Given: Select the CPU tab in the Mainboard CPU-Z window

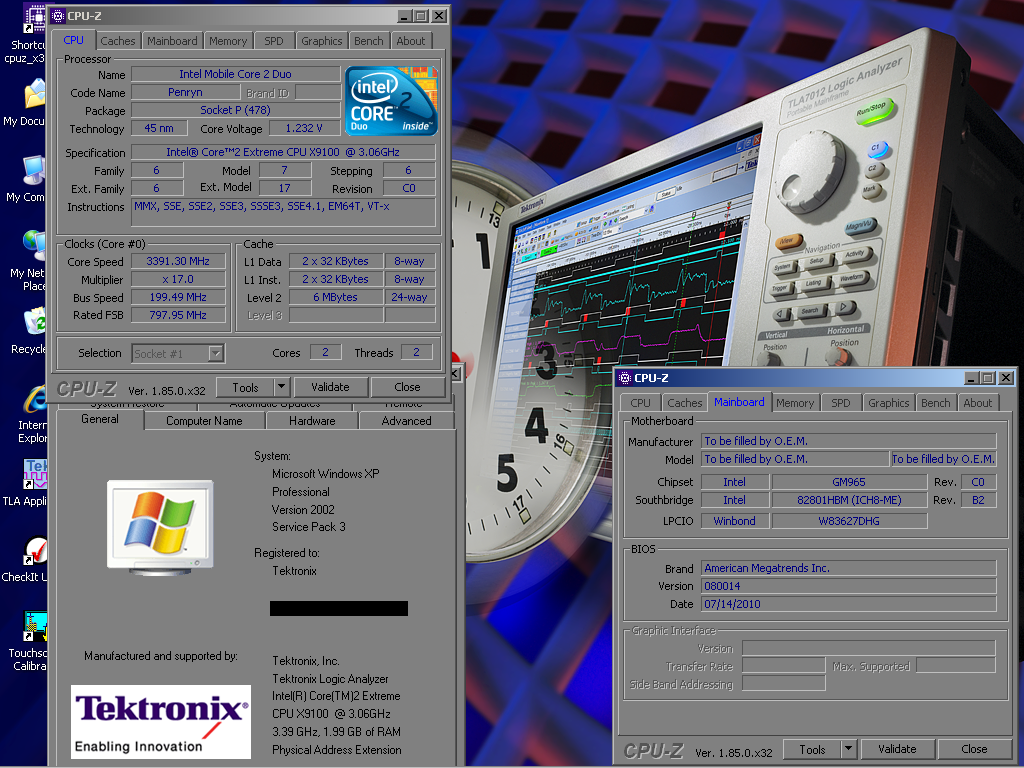Looking at the screenshot, I should pos(640,403).
